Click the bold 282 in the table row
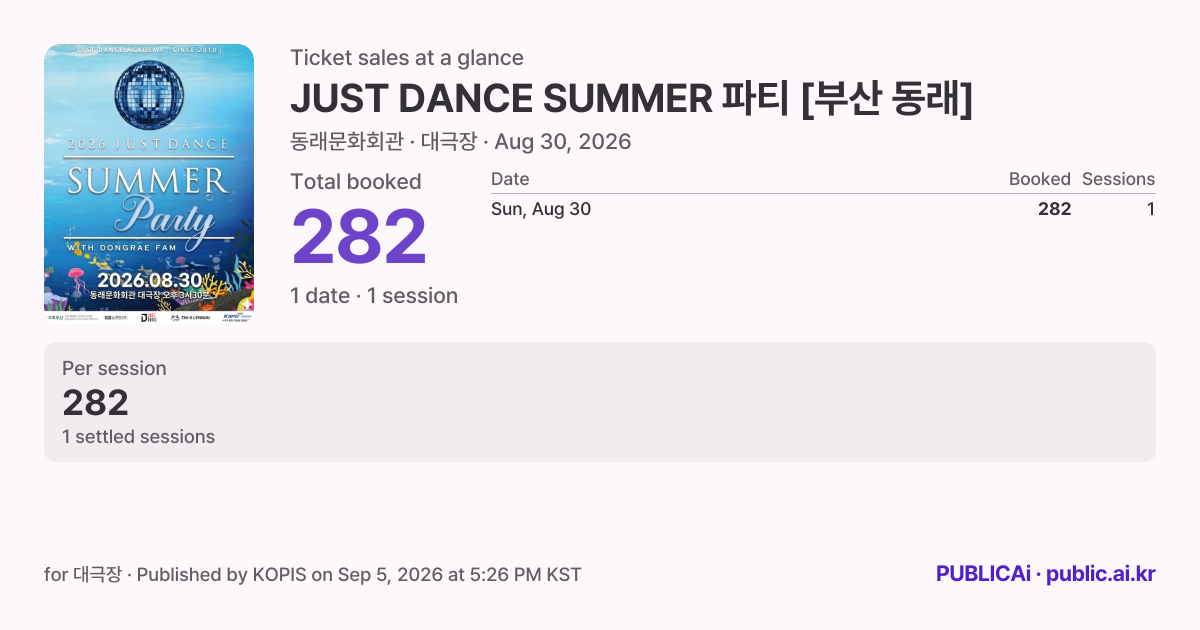 pos(1055,209)
